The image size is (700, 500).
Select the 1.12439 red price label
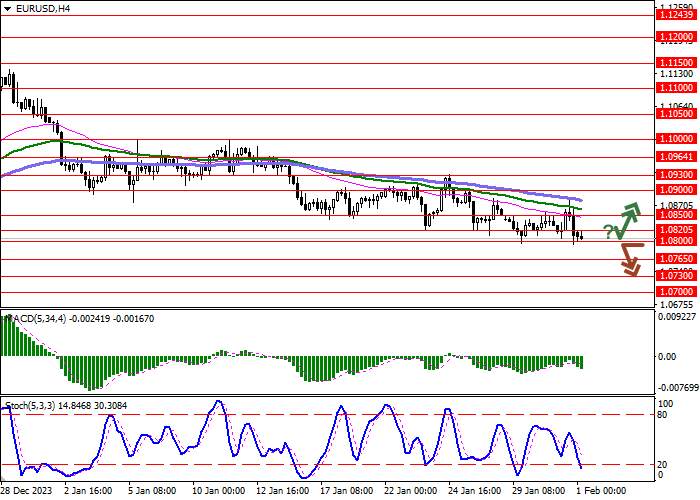click(677, 16)
